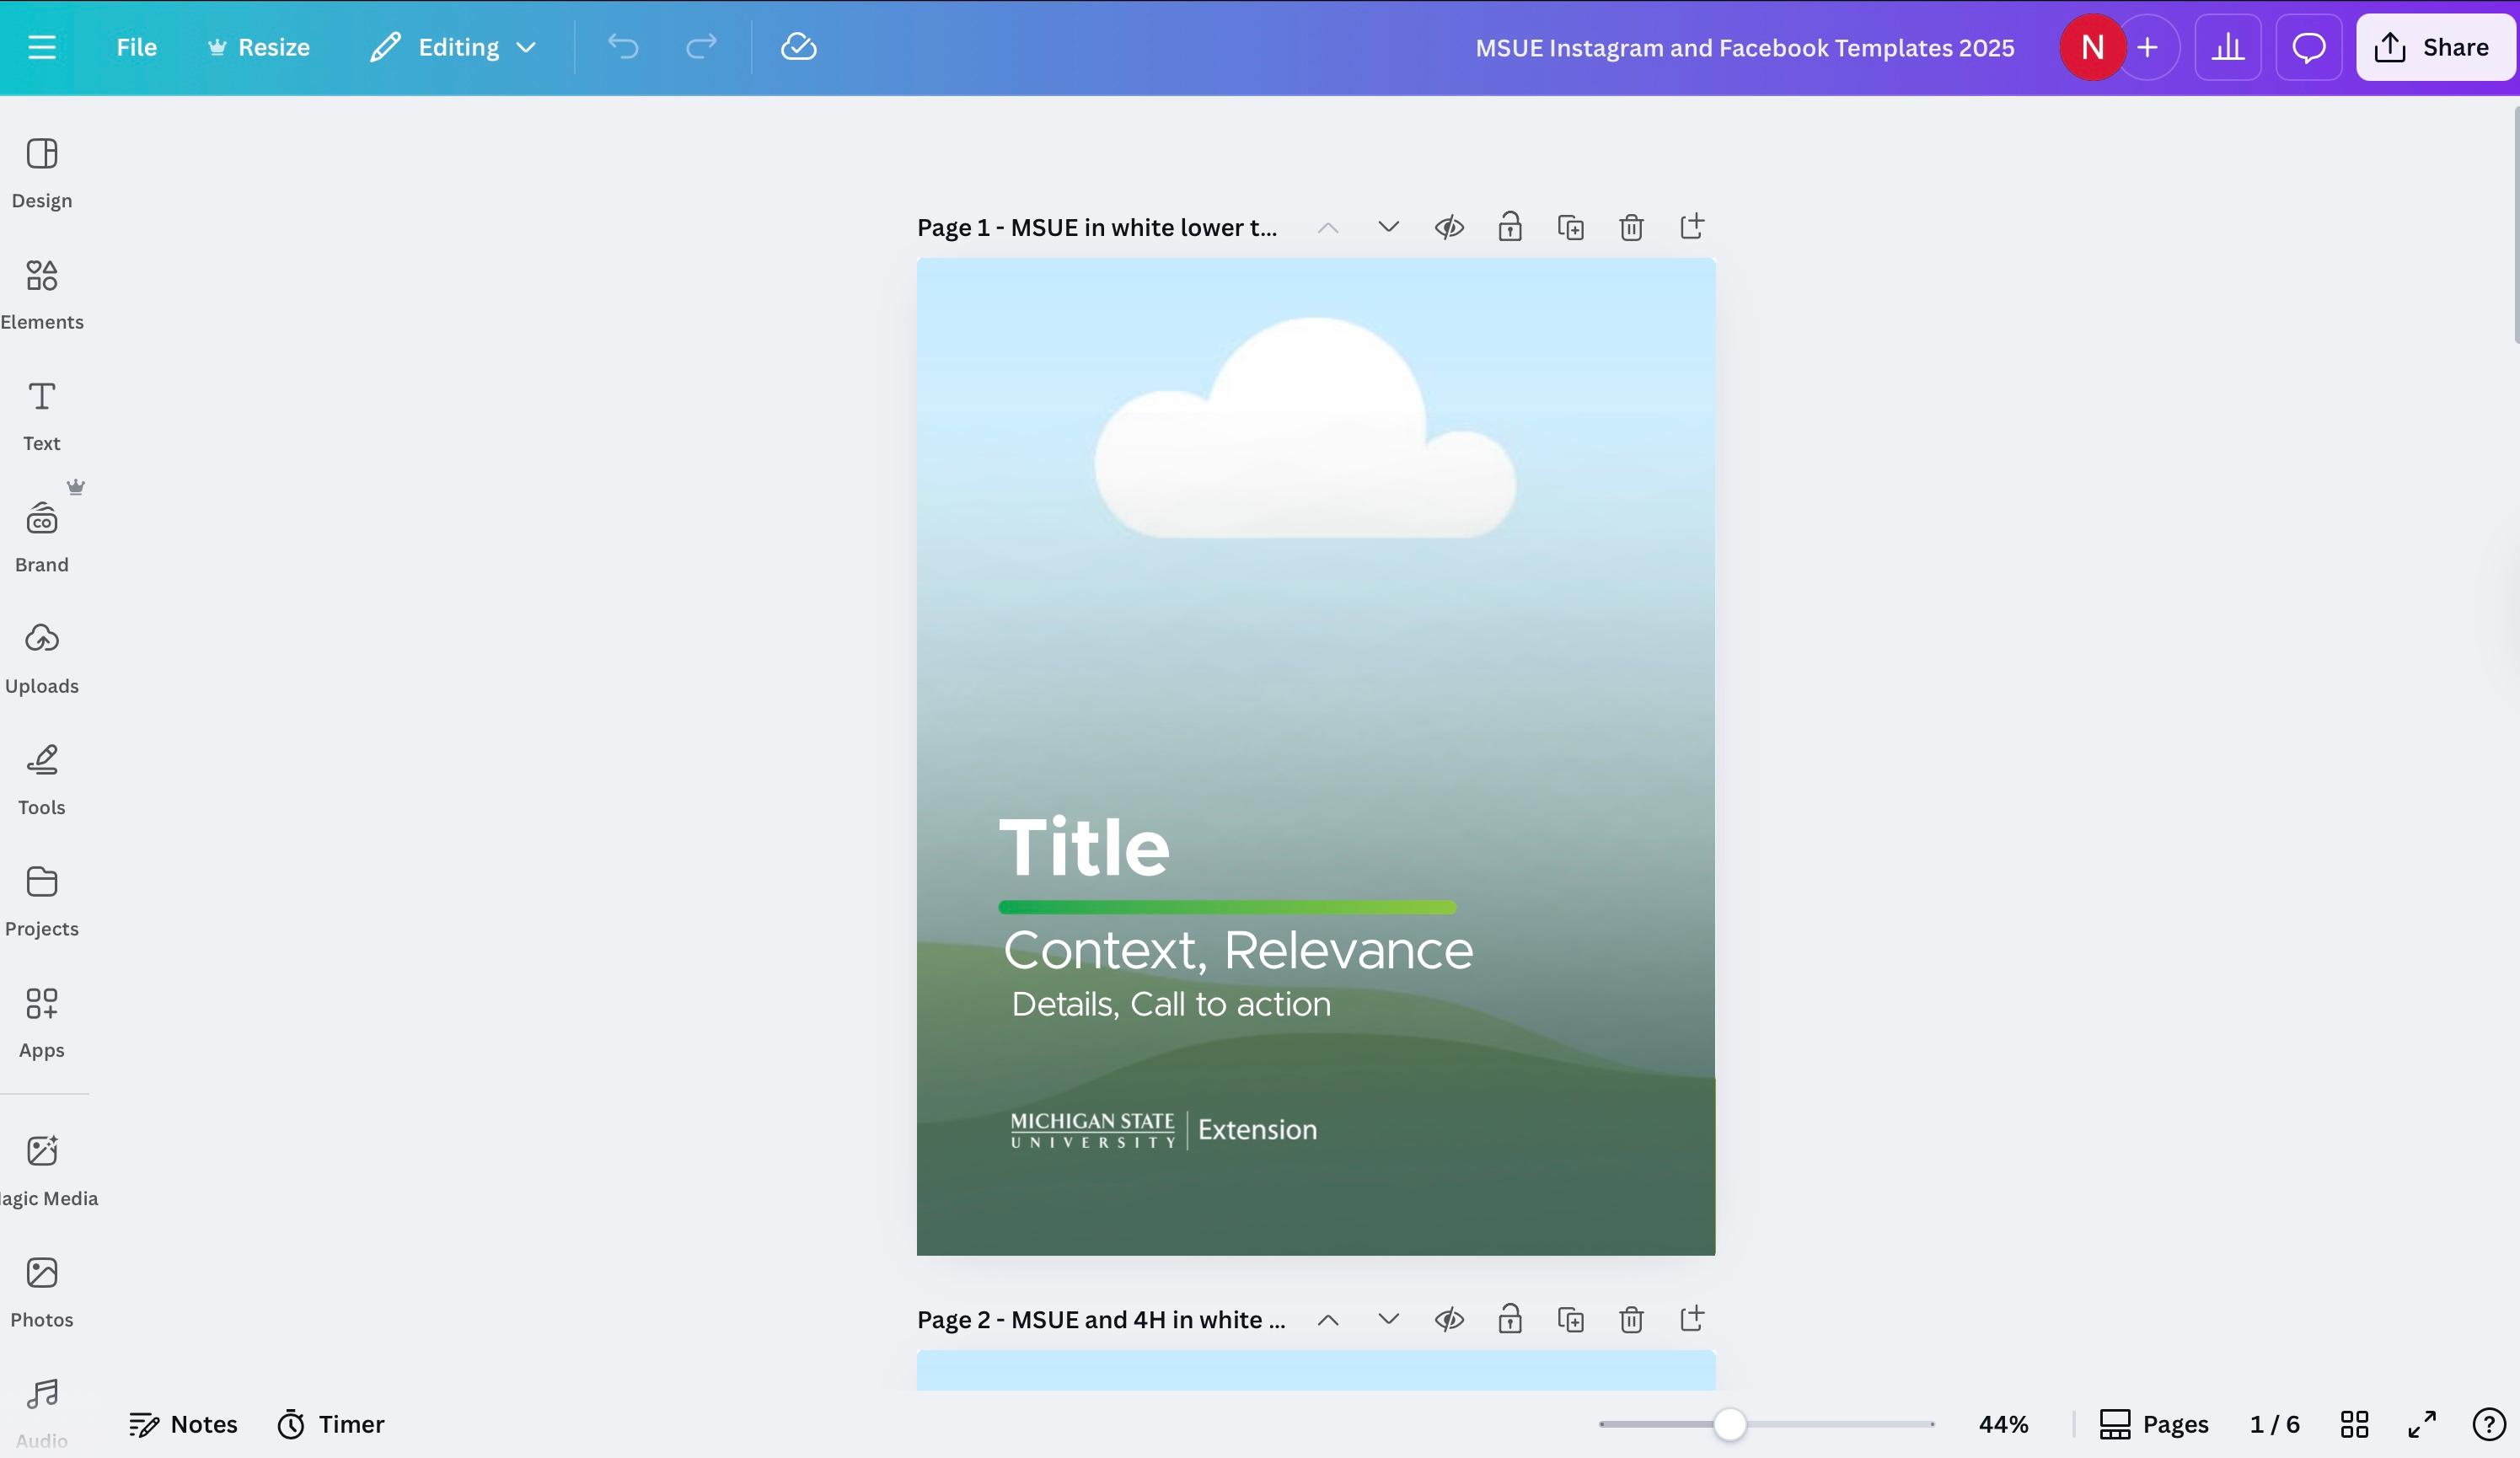Image resolution: width=2520 pixels, height=1458 pixels.
Task: Hide Page 1 with eye icon
Action: 1449,227
